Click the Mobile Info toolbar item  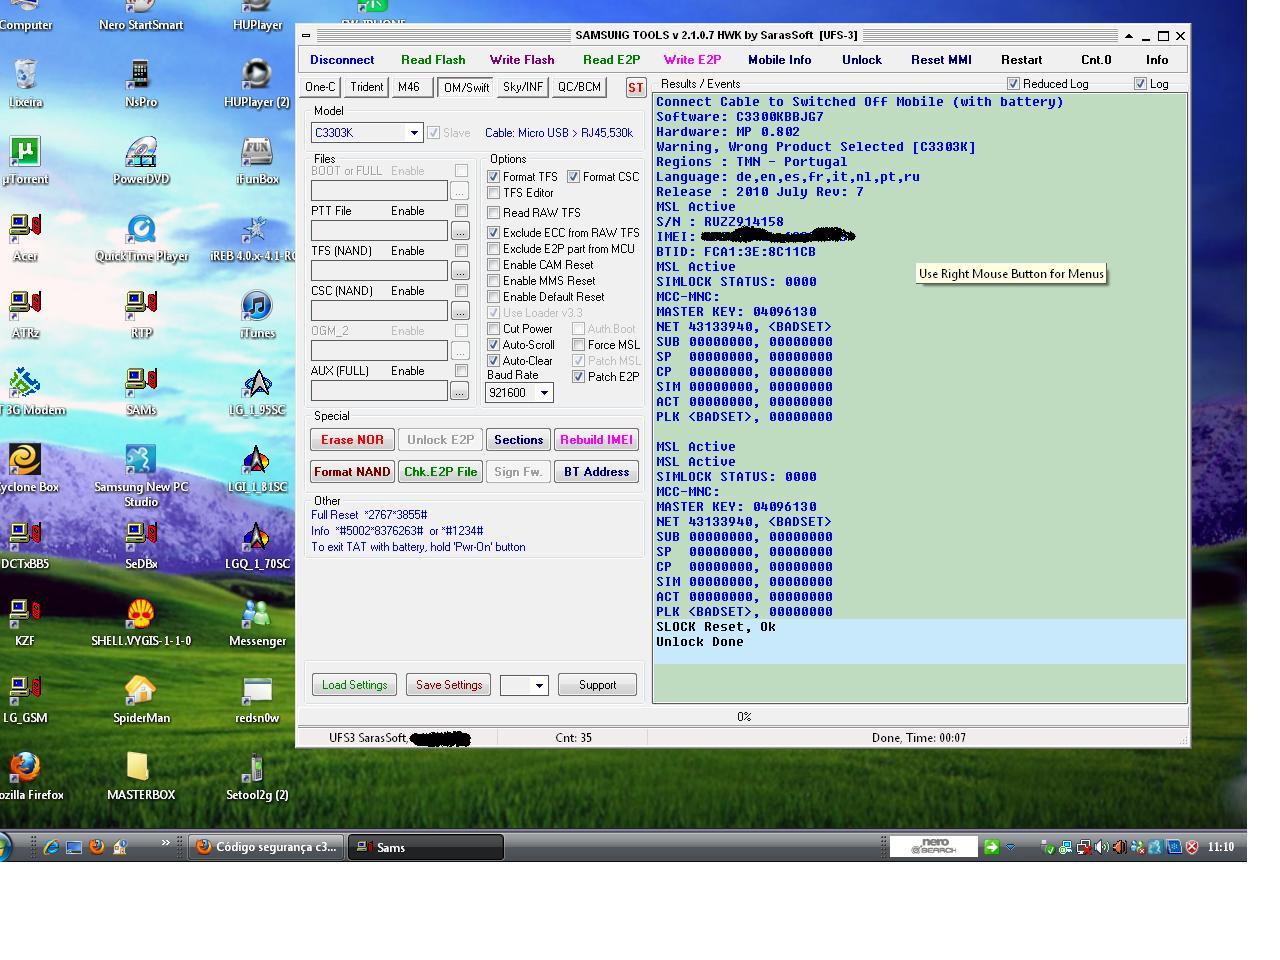pos(780,60)
